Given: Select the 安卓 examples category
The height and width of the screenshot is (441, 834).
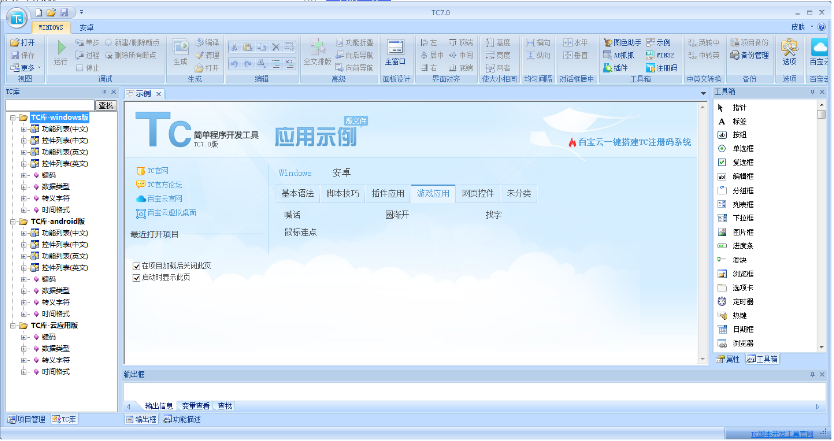Looking at the screenshot, I should click(341, 173).
